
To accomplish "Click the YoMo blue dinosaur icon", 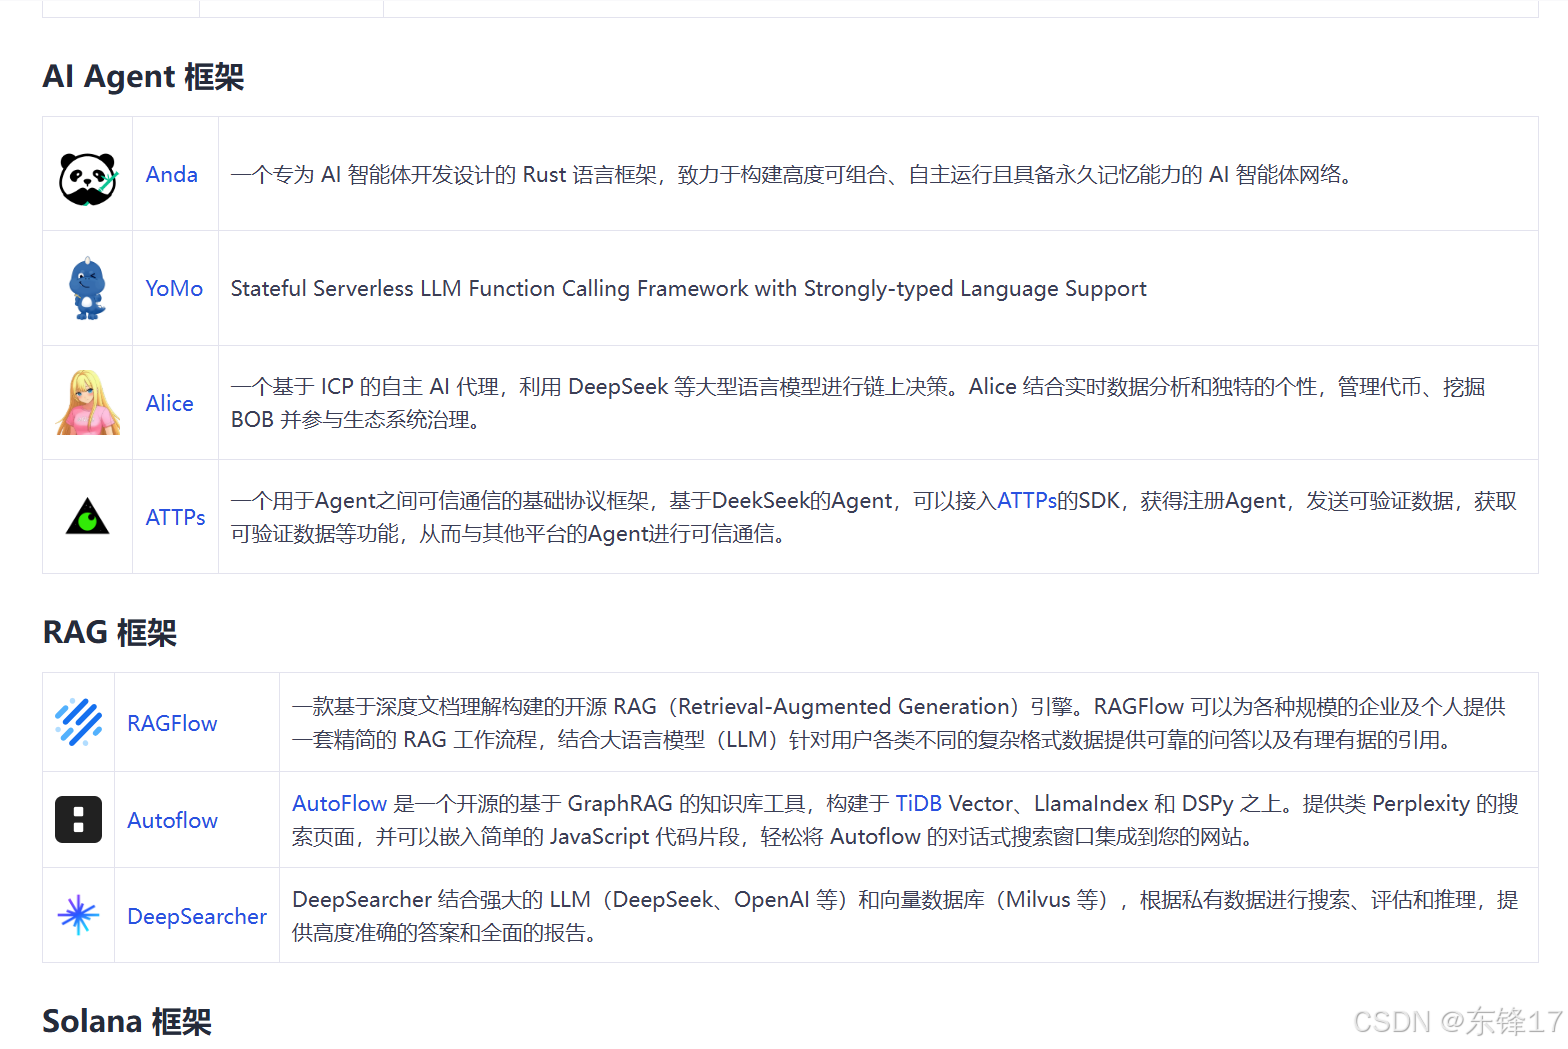I will click(88, 289).
